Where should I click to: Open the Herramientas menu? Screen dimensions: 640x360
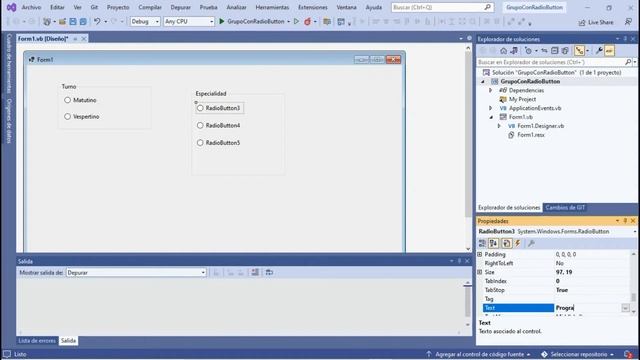click(272, 7)
